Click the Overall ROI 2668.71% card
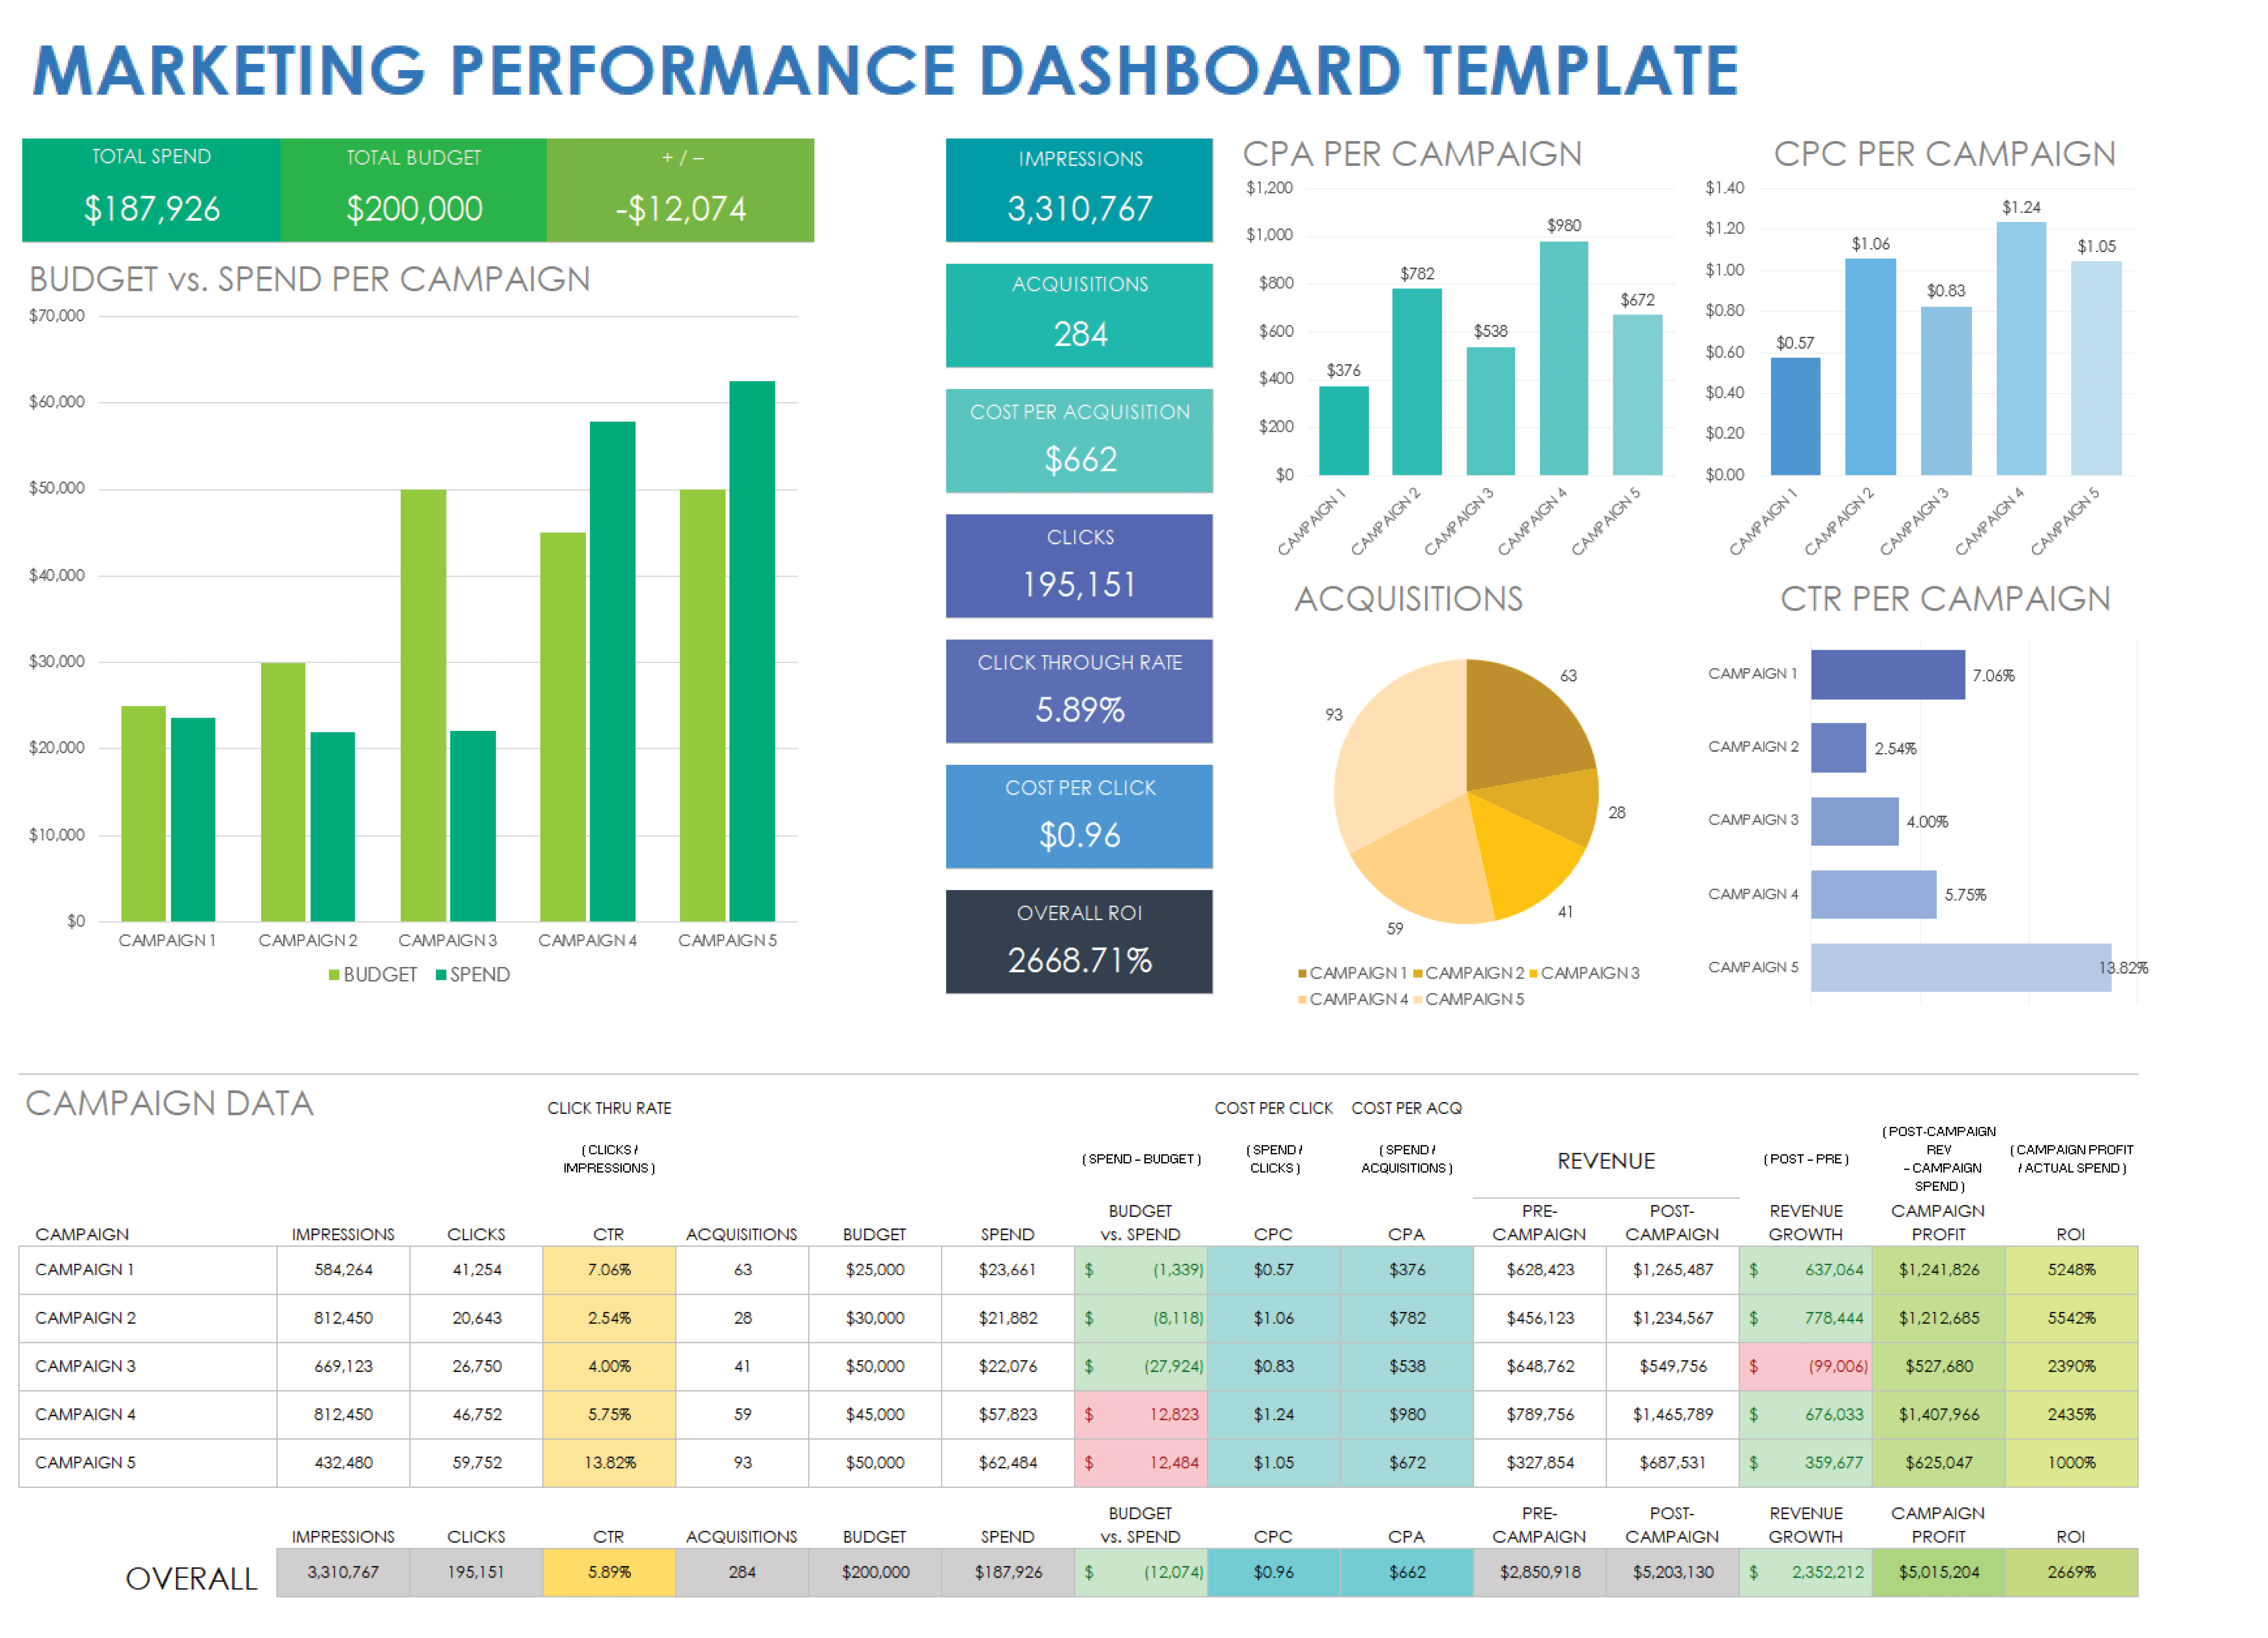2268x1638 pixels. click(1079, 942)
